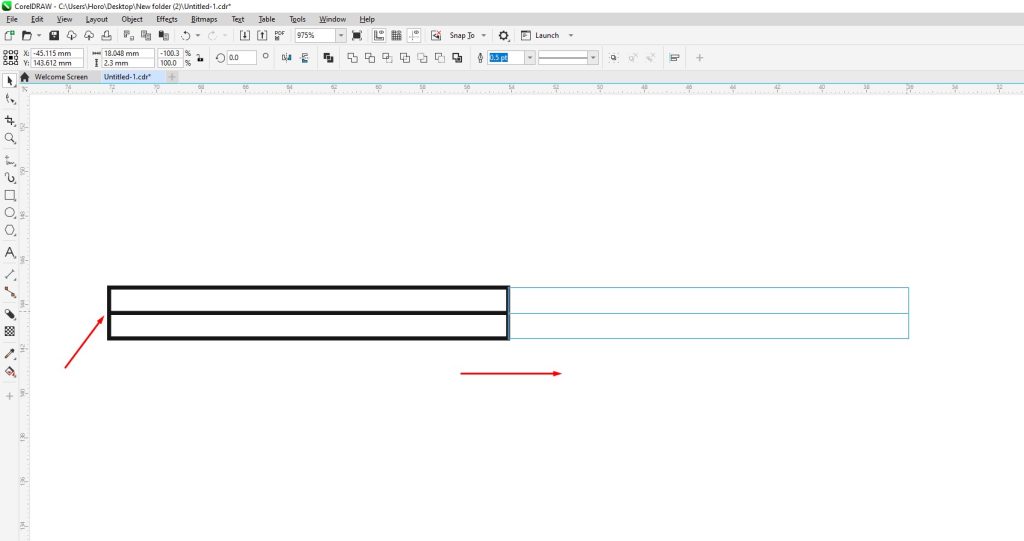
Task: Toggle Show rulers
Action: pos(379,35)
